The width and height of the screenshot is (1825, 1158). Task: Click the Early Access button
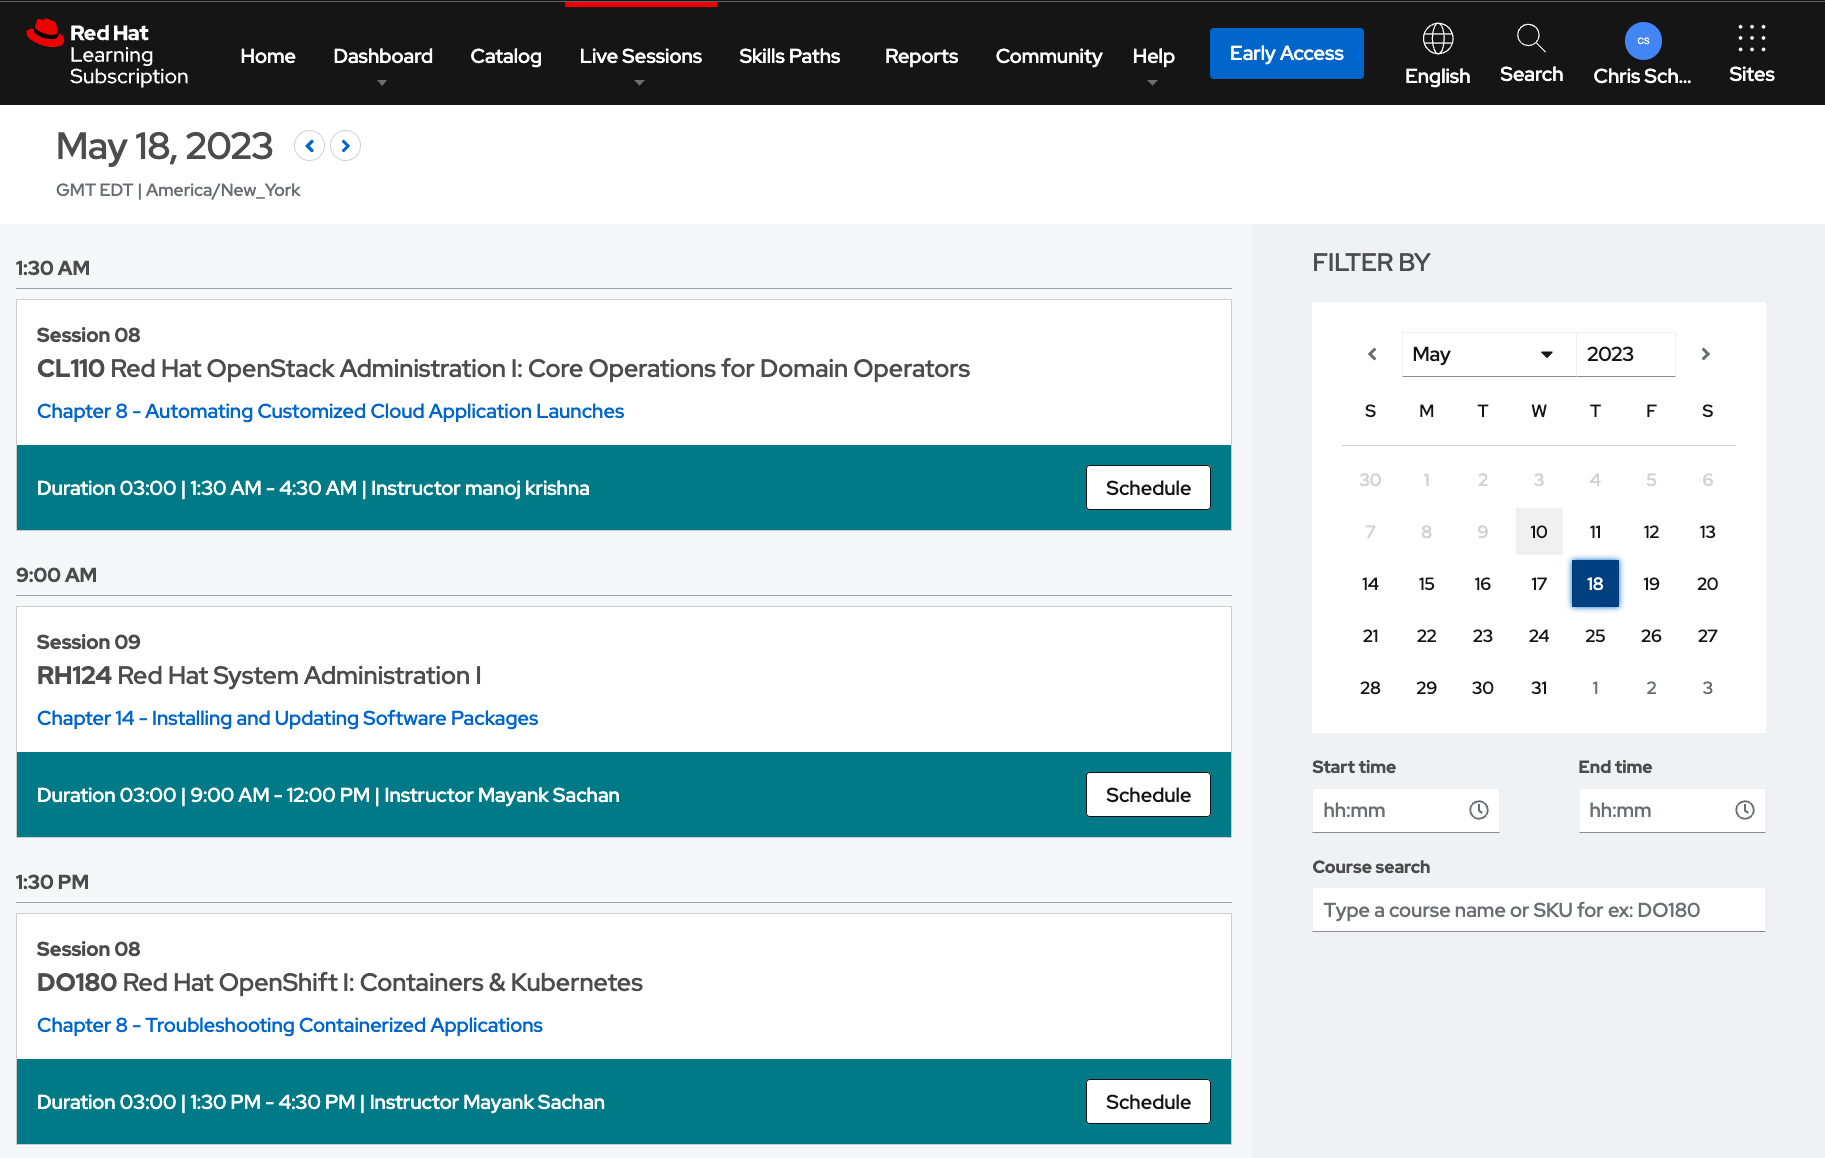coord(1286,54)
